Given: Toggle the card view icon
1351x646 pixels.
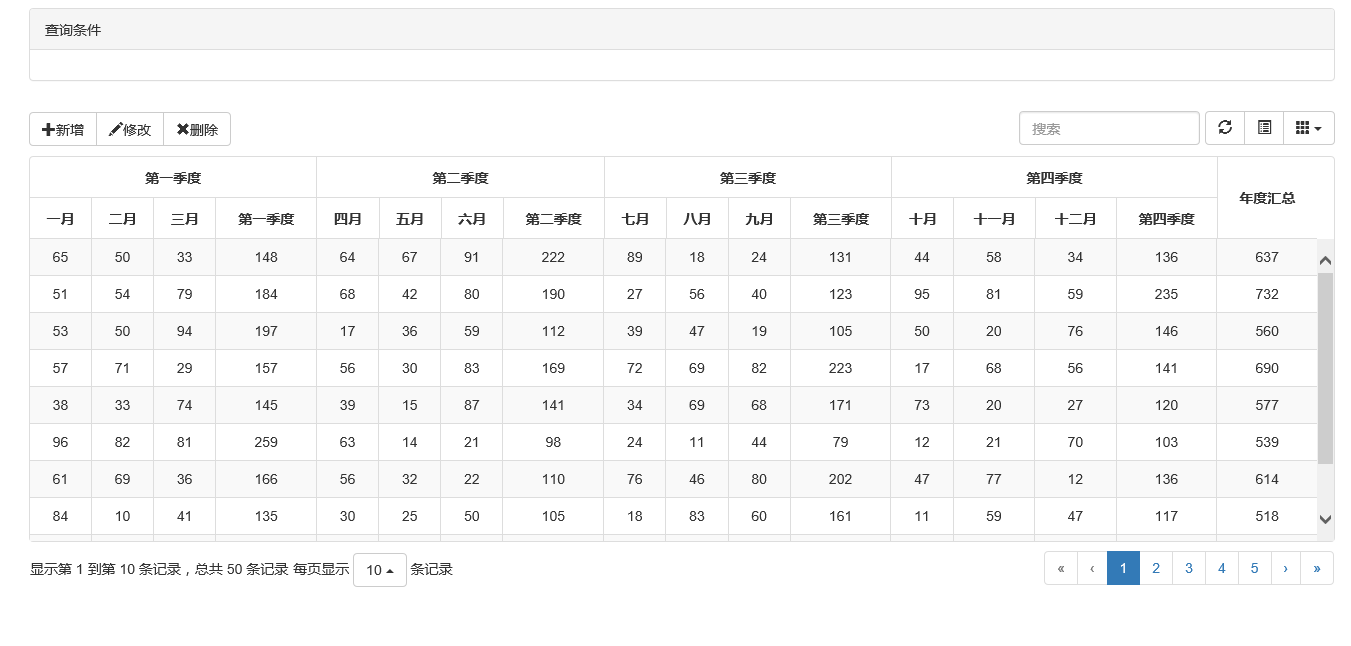Looking at the screenshot, I should [x=1264, y=128].
